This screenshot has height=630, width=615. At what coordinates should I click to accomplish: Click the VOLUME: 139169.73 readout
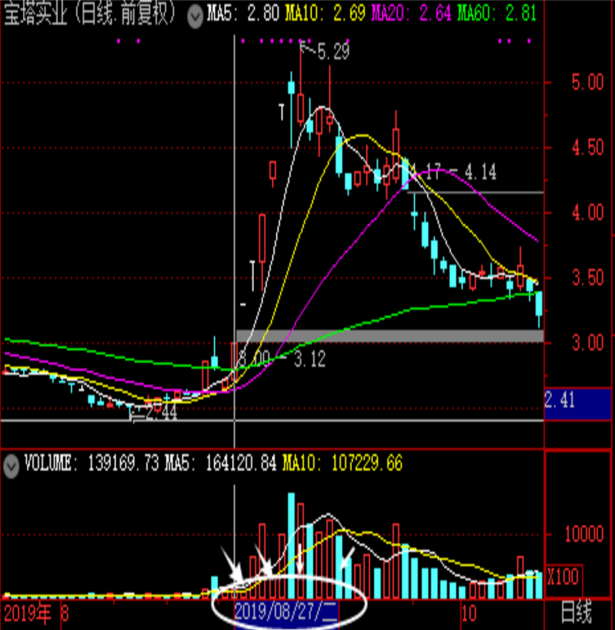pyautogui.click(x=92, y=463)
